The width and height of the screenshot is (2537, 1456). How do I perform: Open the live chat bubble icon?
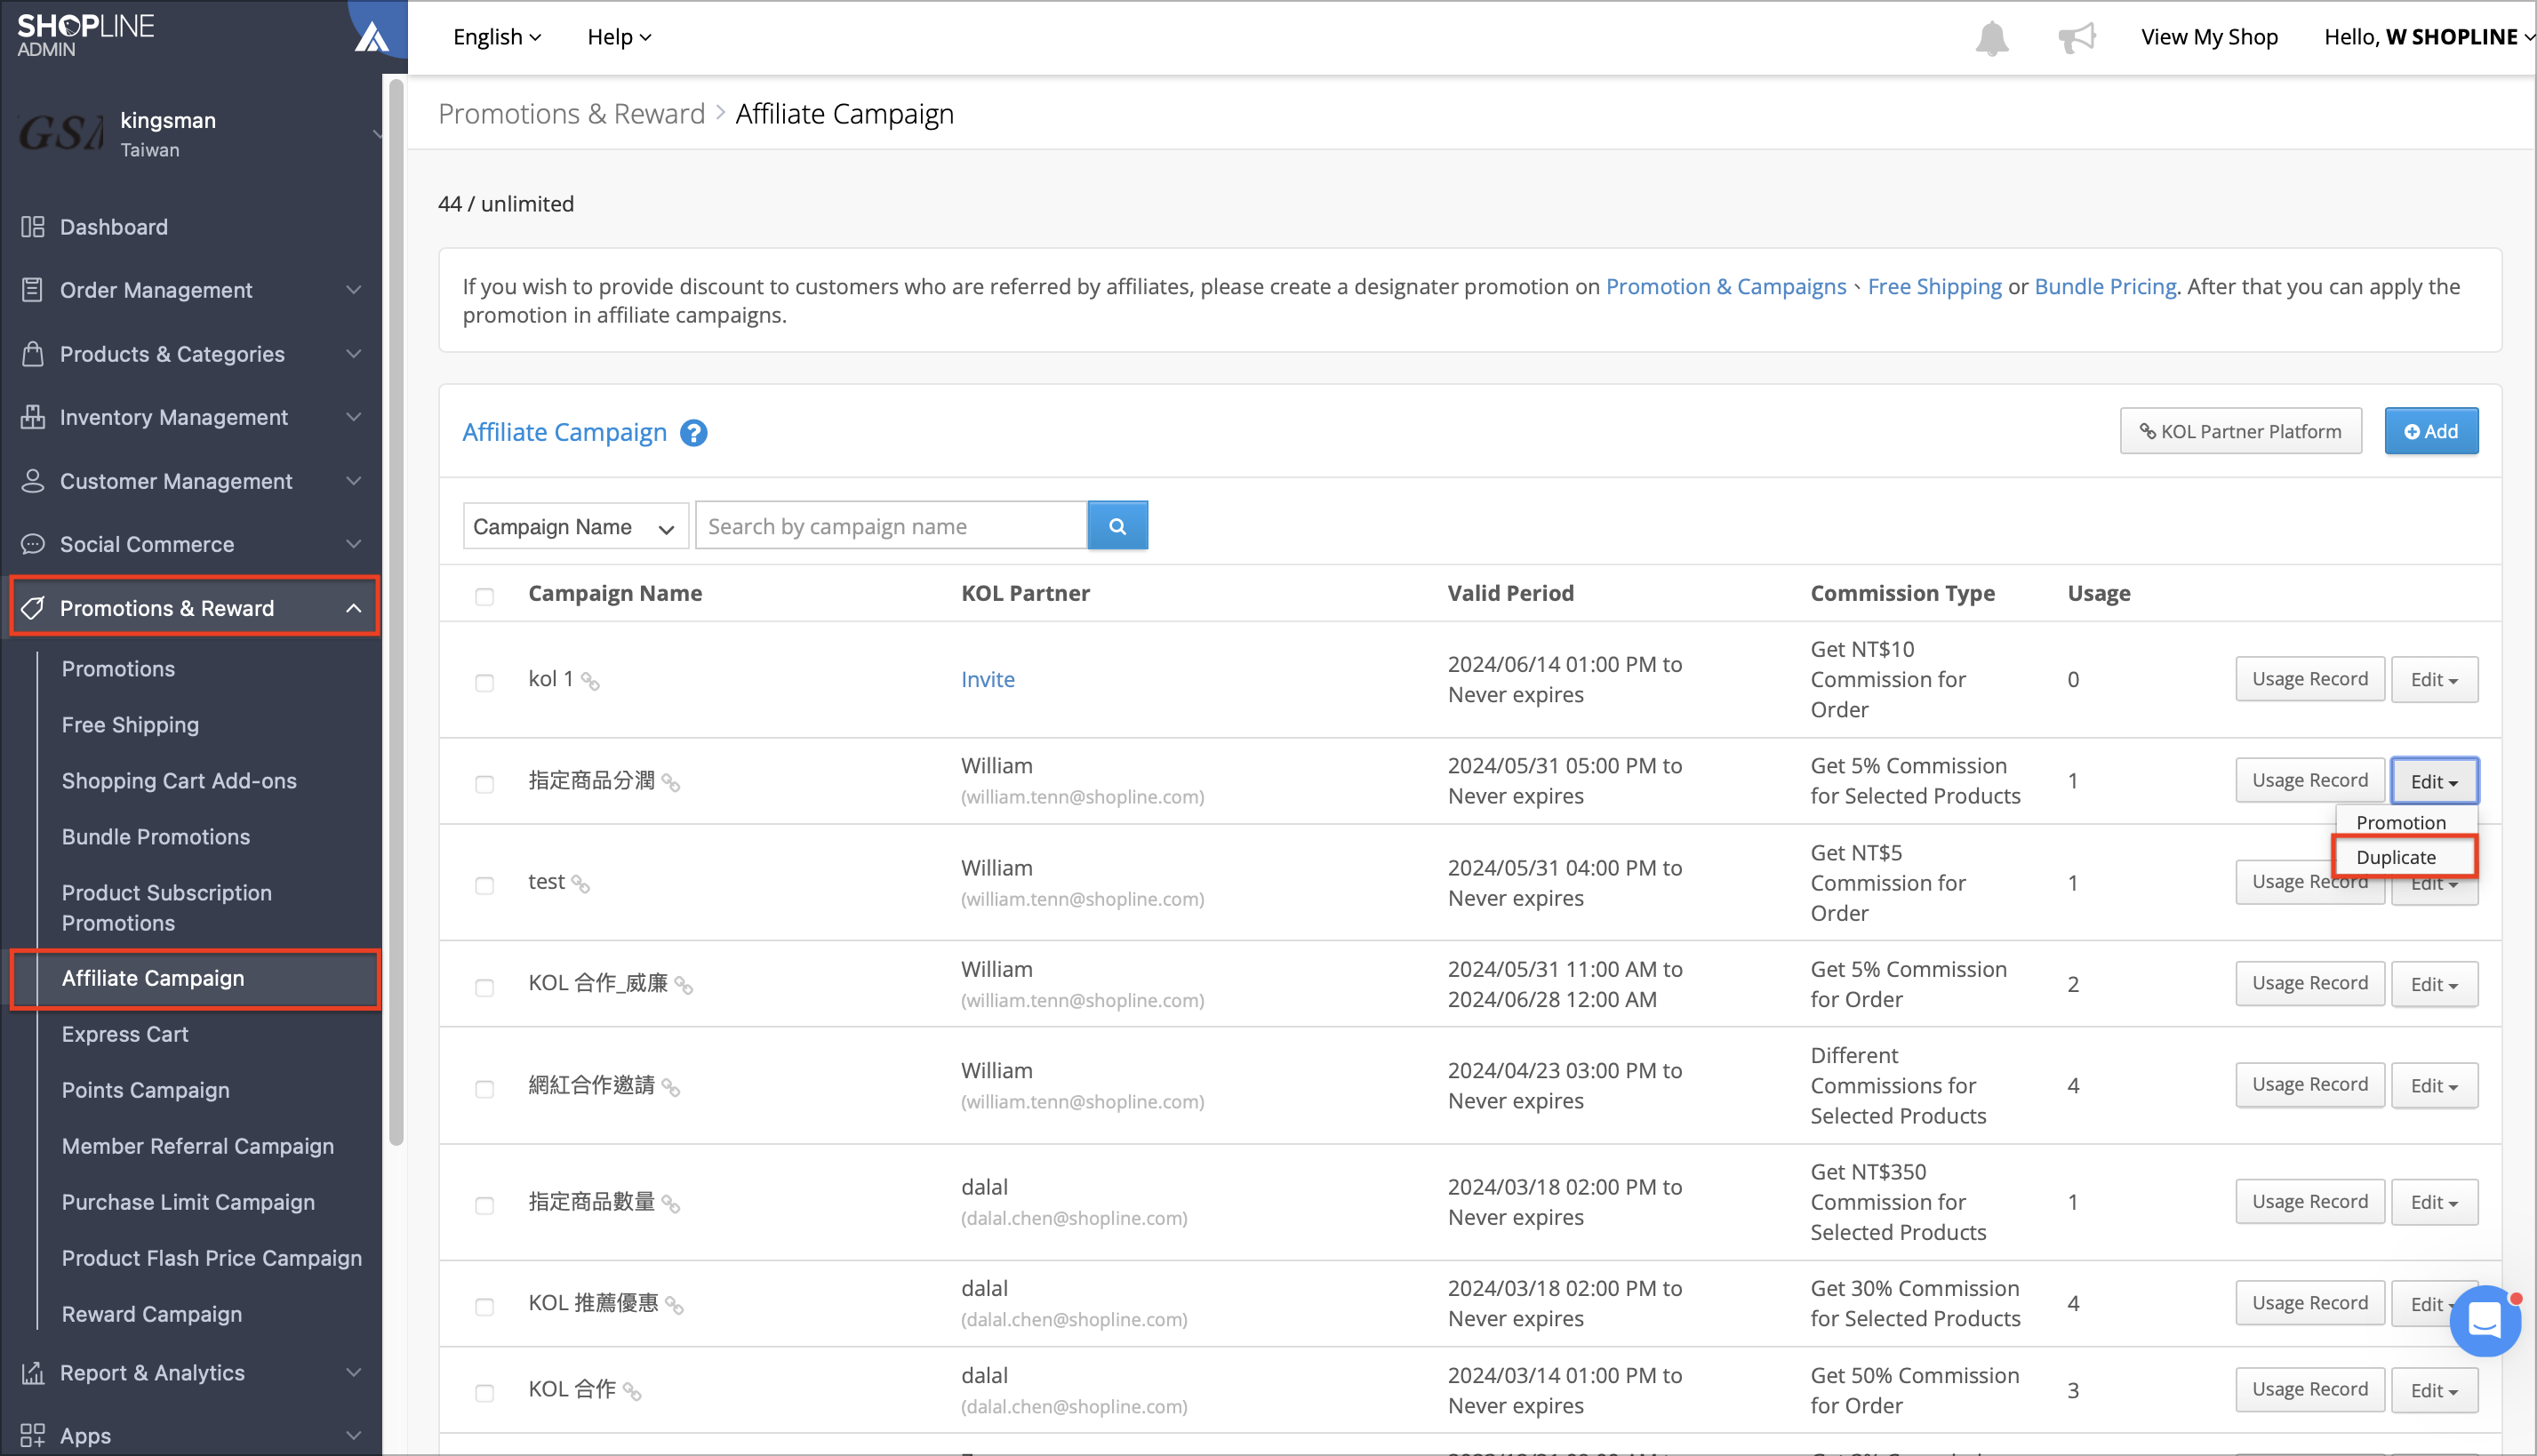tap(2484, 1321)
